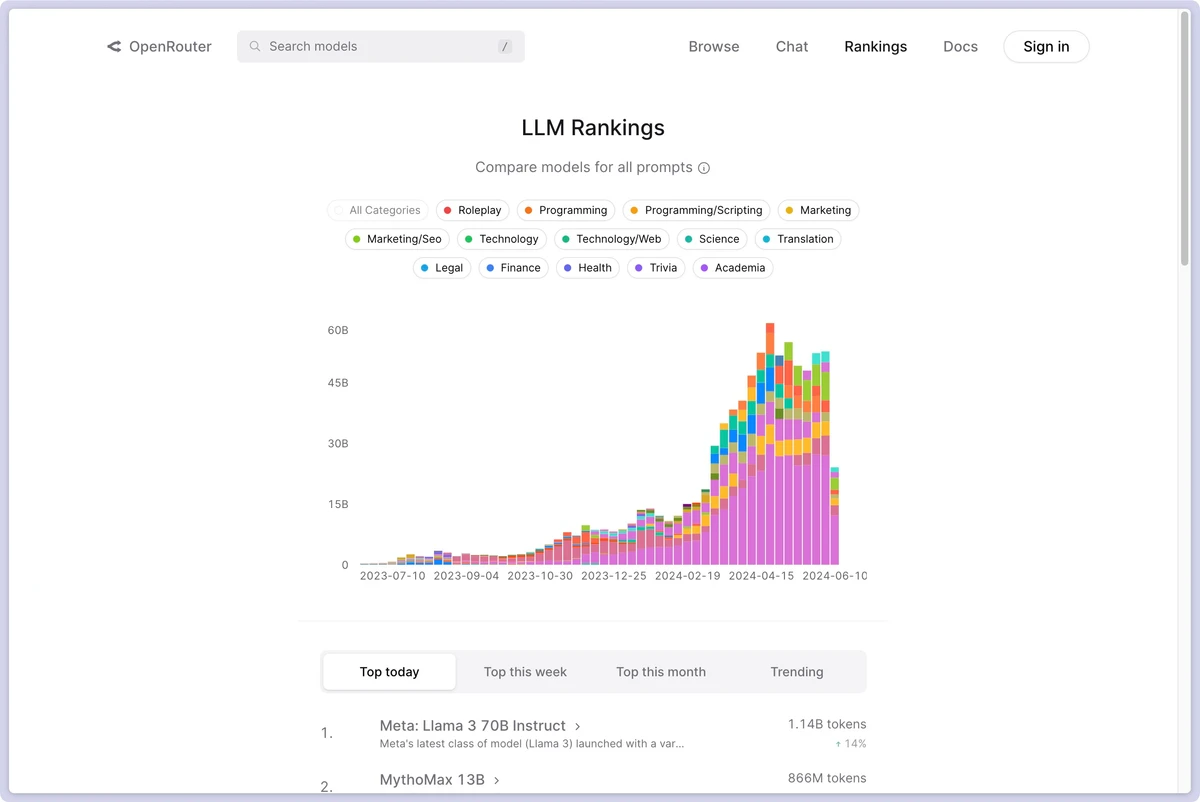Go to the Rankings page
The height and width of the screenshot is (802, 1200).
(x=876, y=46)
